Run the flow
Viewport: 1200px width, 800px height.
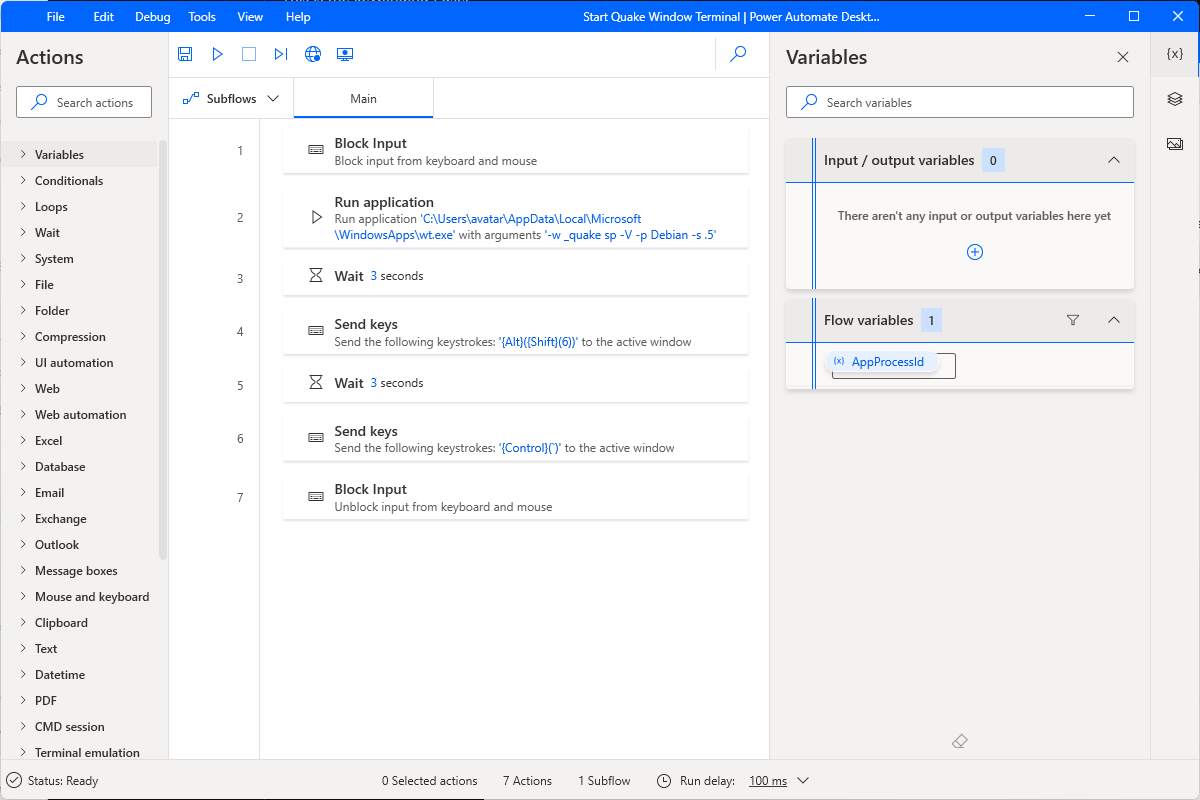click(217, 54)
